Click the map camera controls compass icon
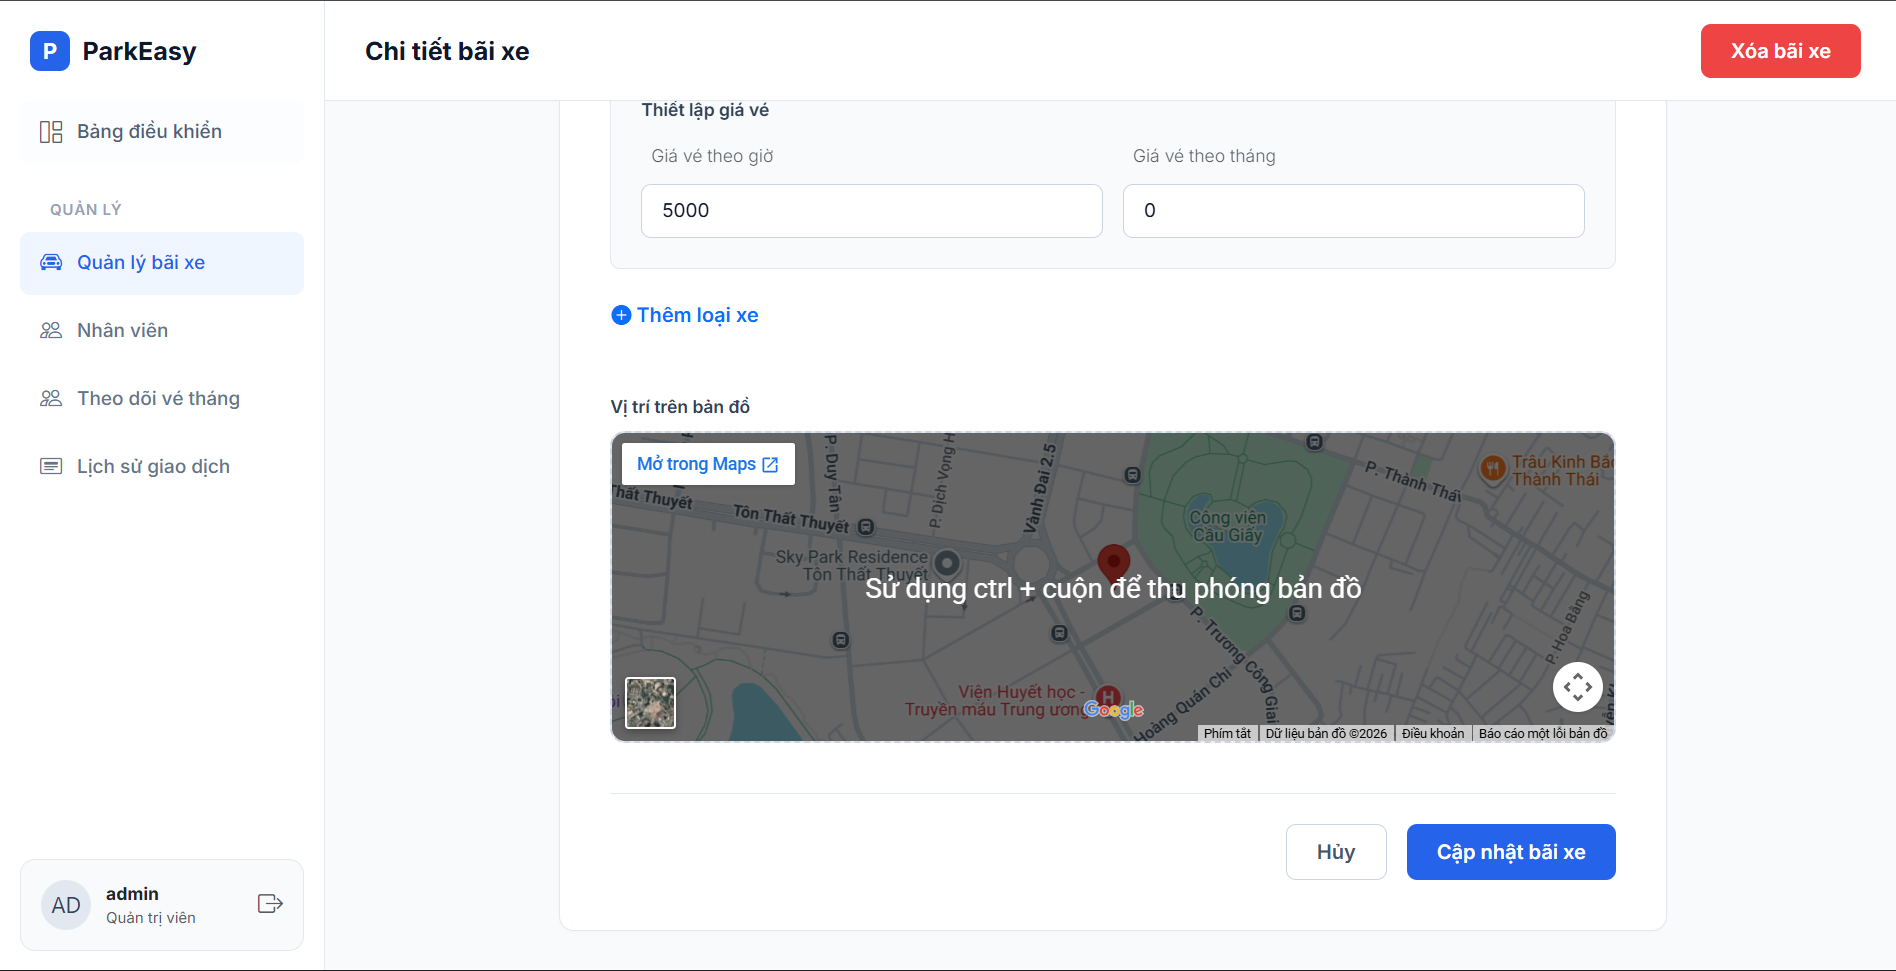The image size is (1896, 971). [x=1577, y=687]
